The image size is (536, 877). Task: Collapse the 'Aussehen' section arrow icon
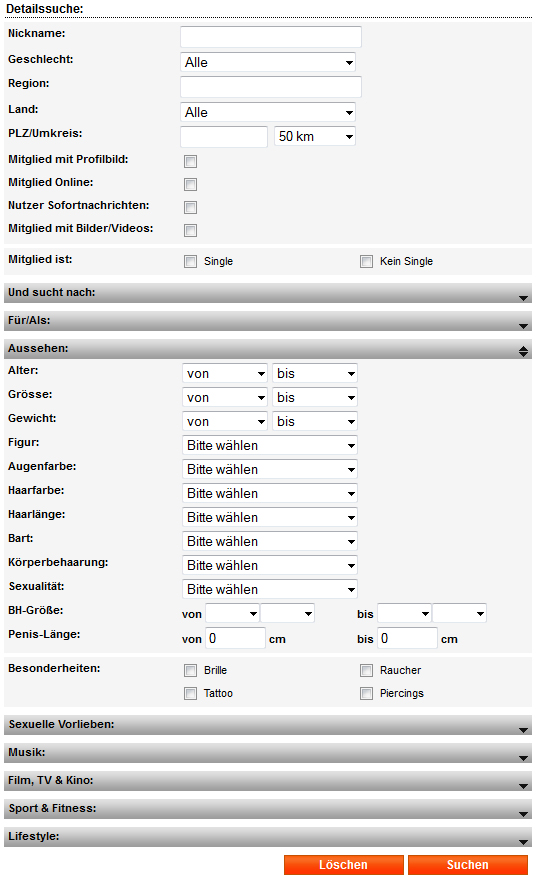tap(523, 351)
